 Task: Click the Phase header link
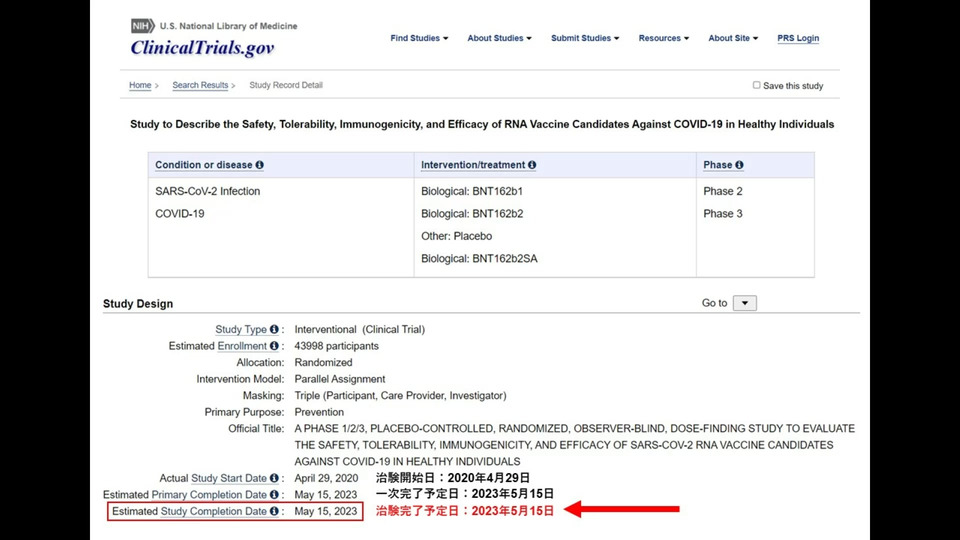(718, 165)
